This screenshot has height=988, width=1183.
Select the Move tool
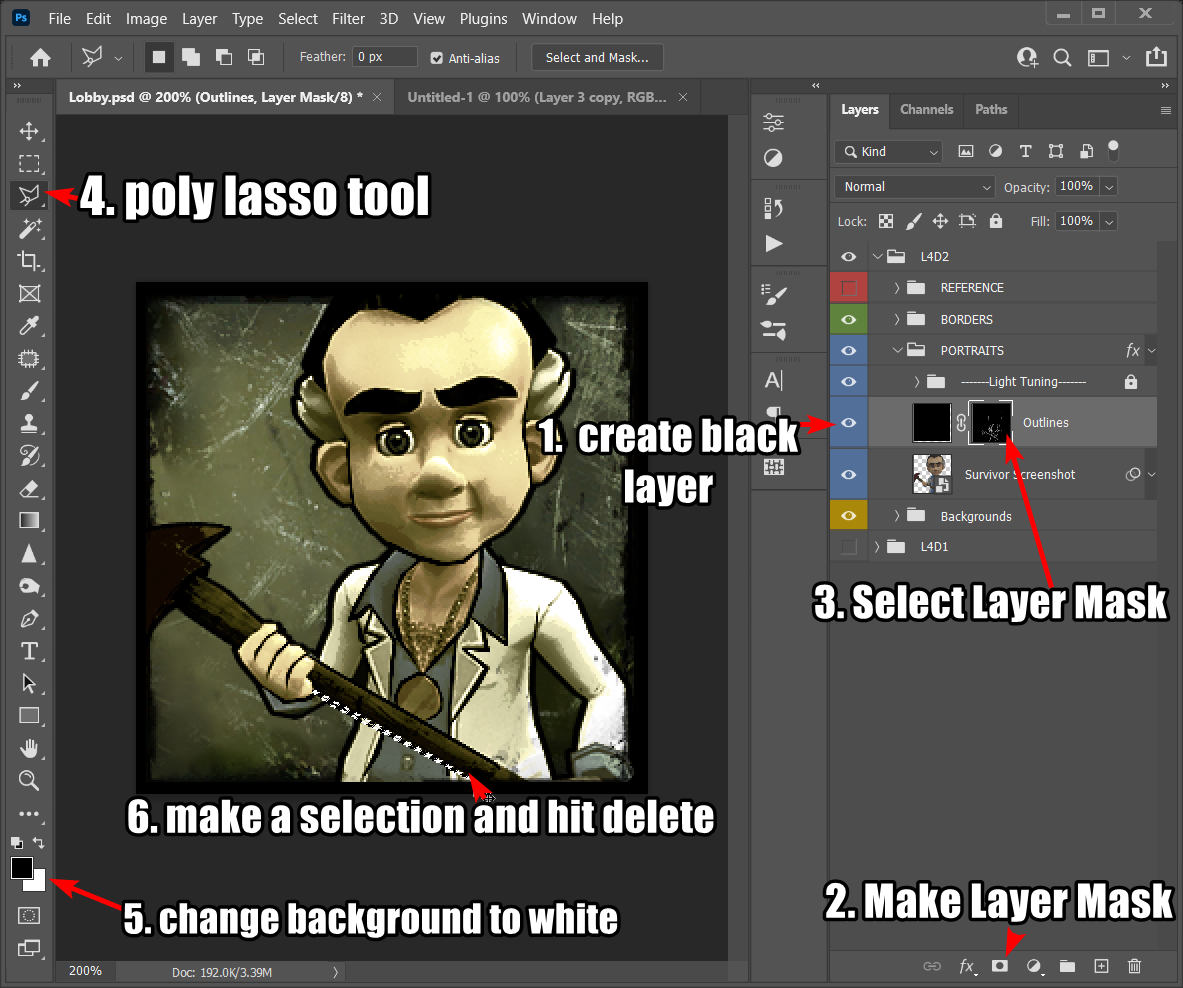29,131
